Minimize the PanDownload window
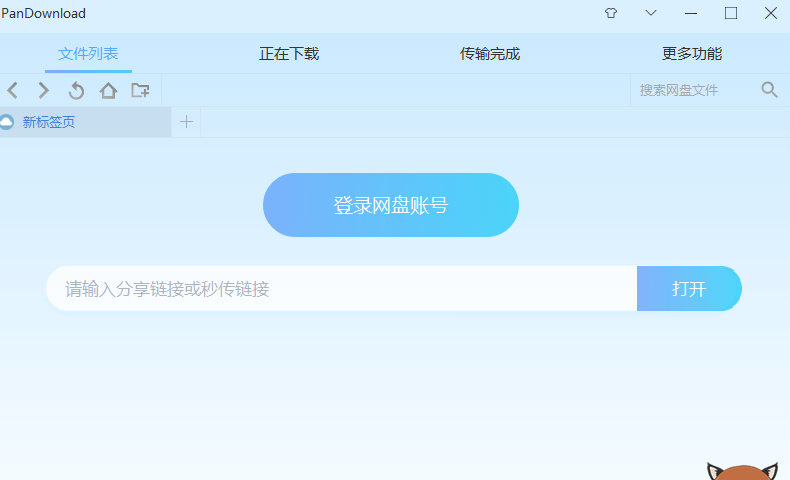Image resolution: width=790 pixels, height=480 pixels. pyautogui.click(x=691, y=13)
